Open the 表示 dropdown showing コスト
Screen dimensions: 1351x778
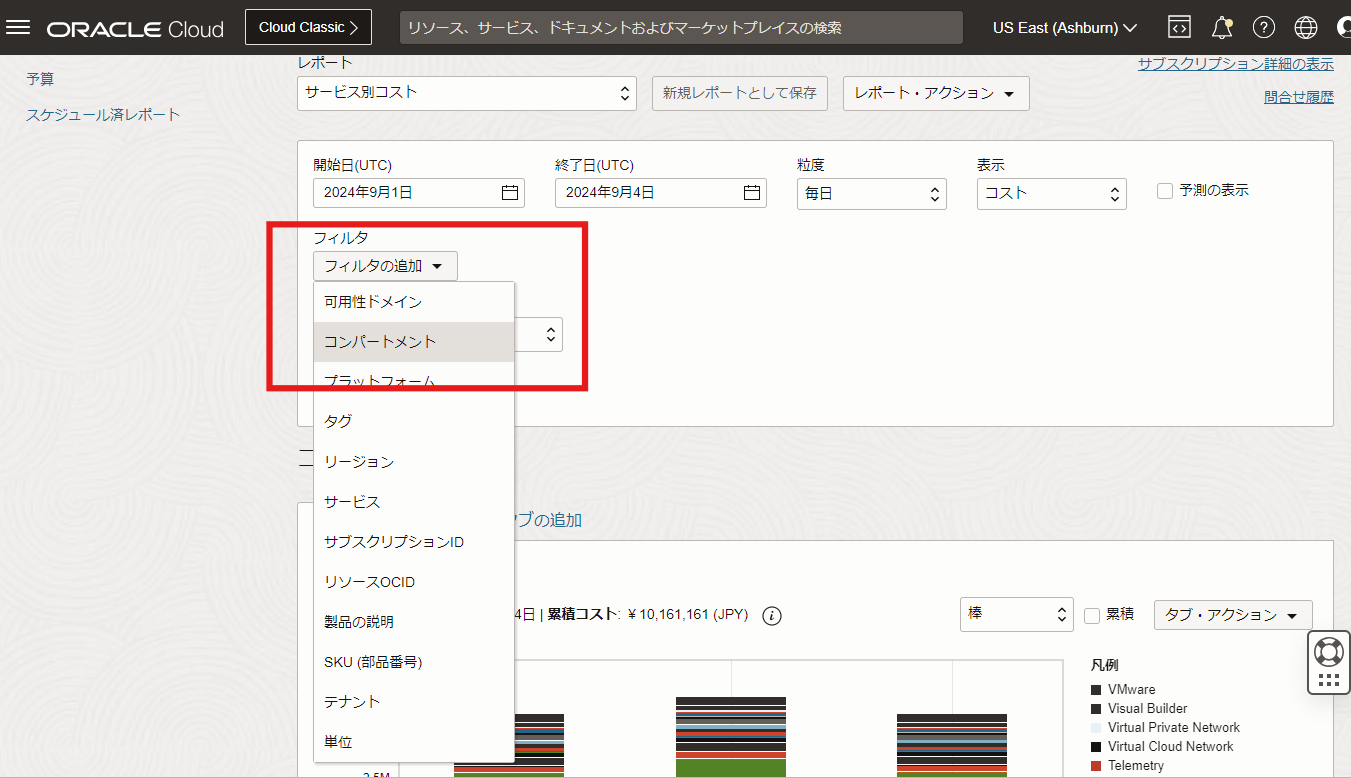pyautogui.click(x=1051, y=193)
